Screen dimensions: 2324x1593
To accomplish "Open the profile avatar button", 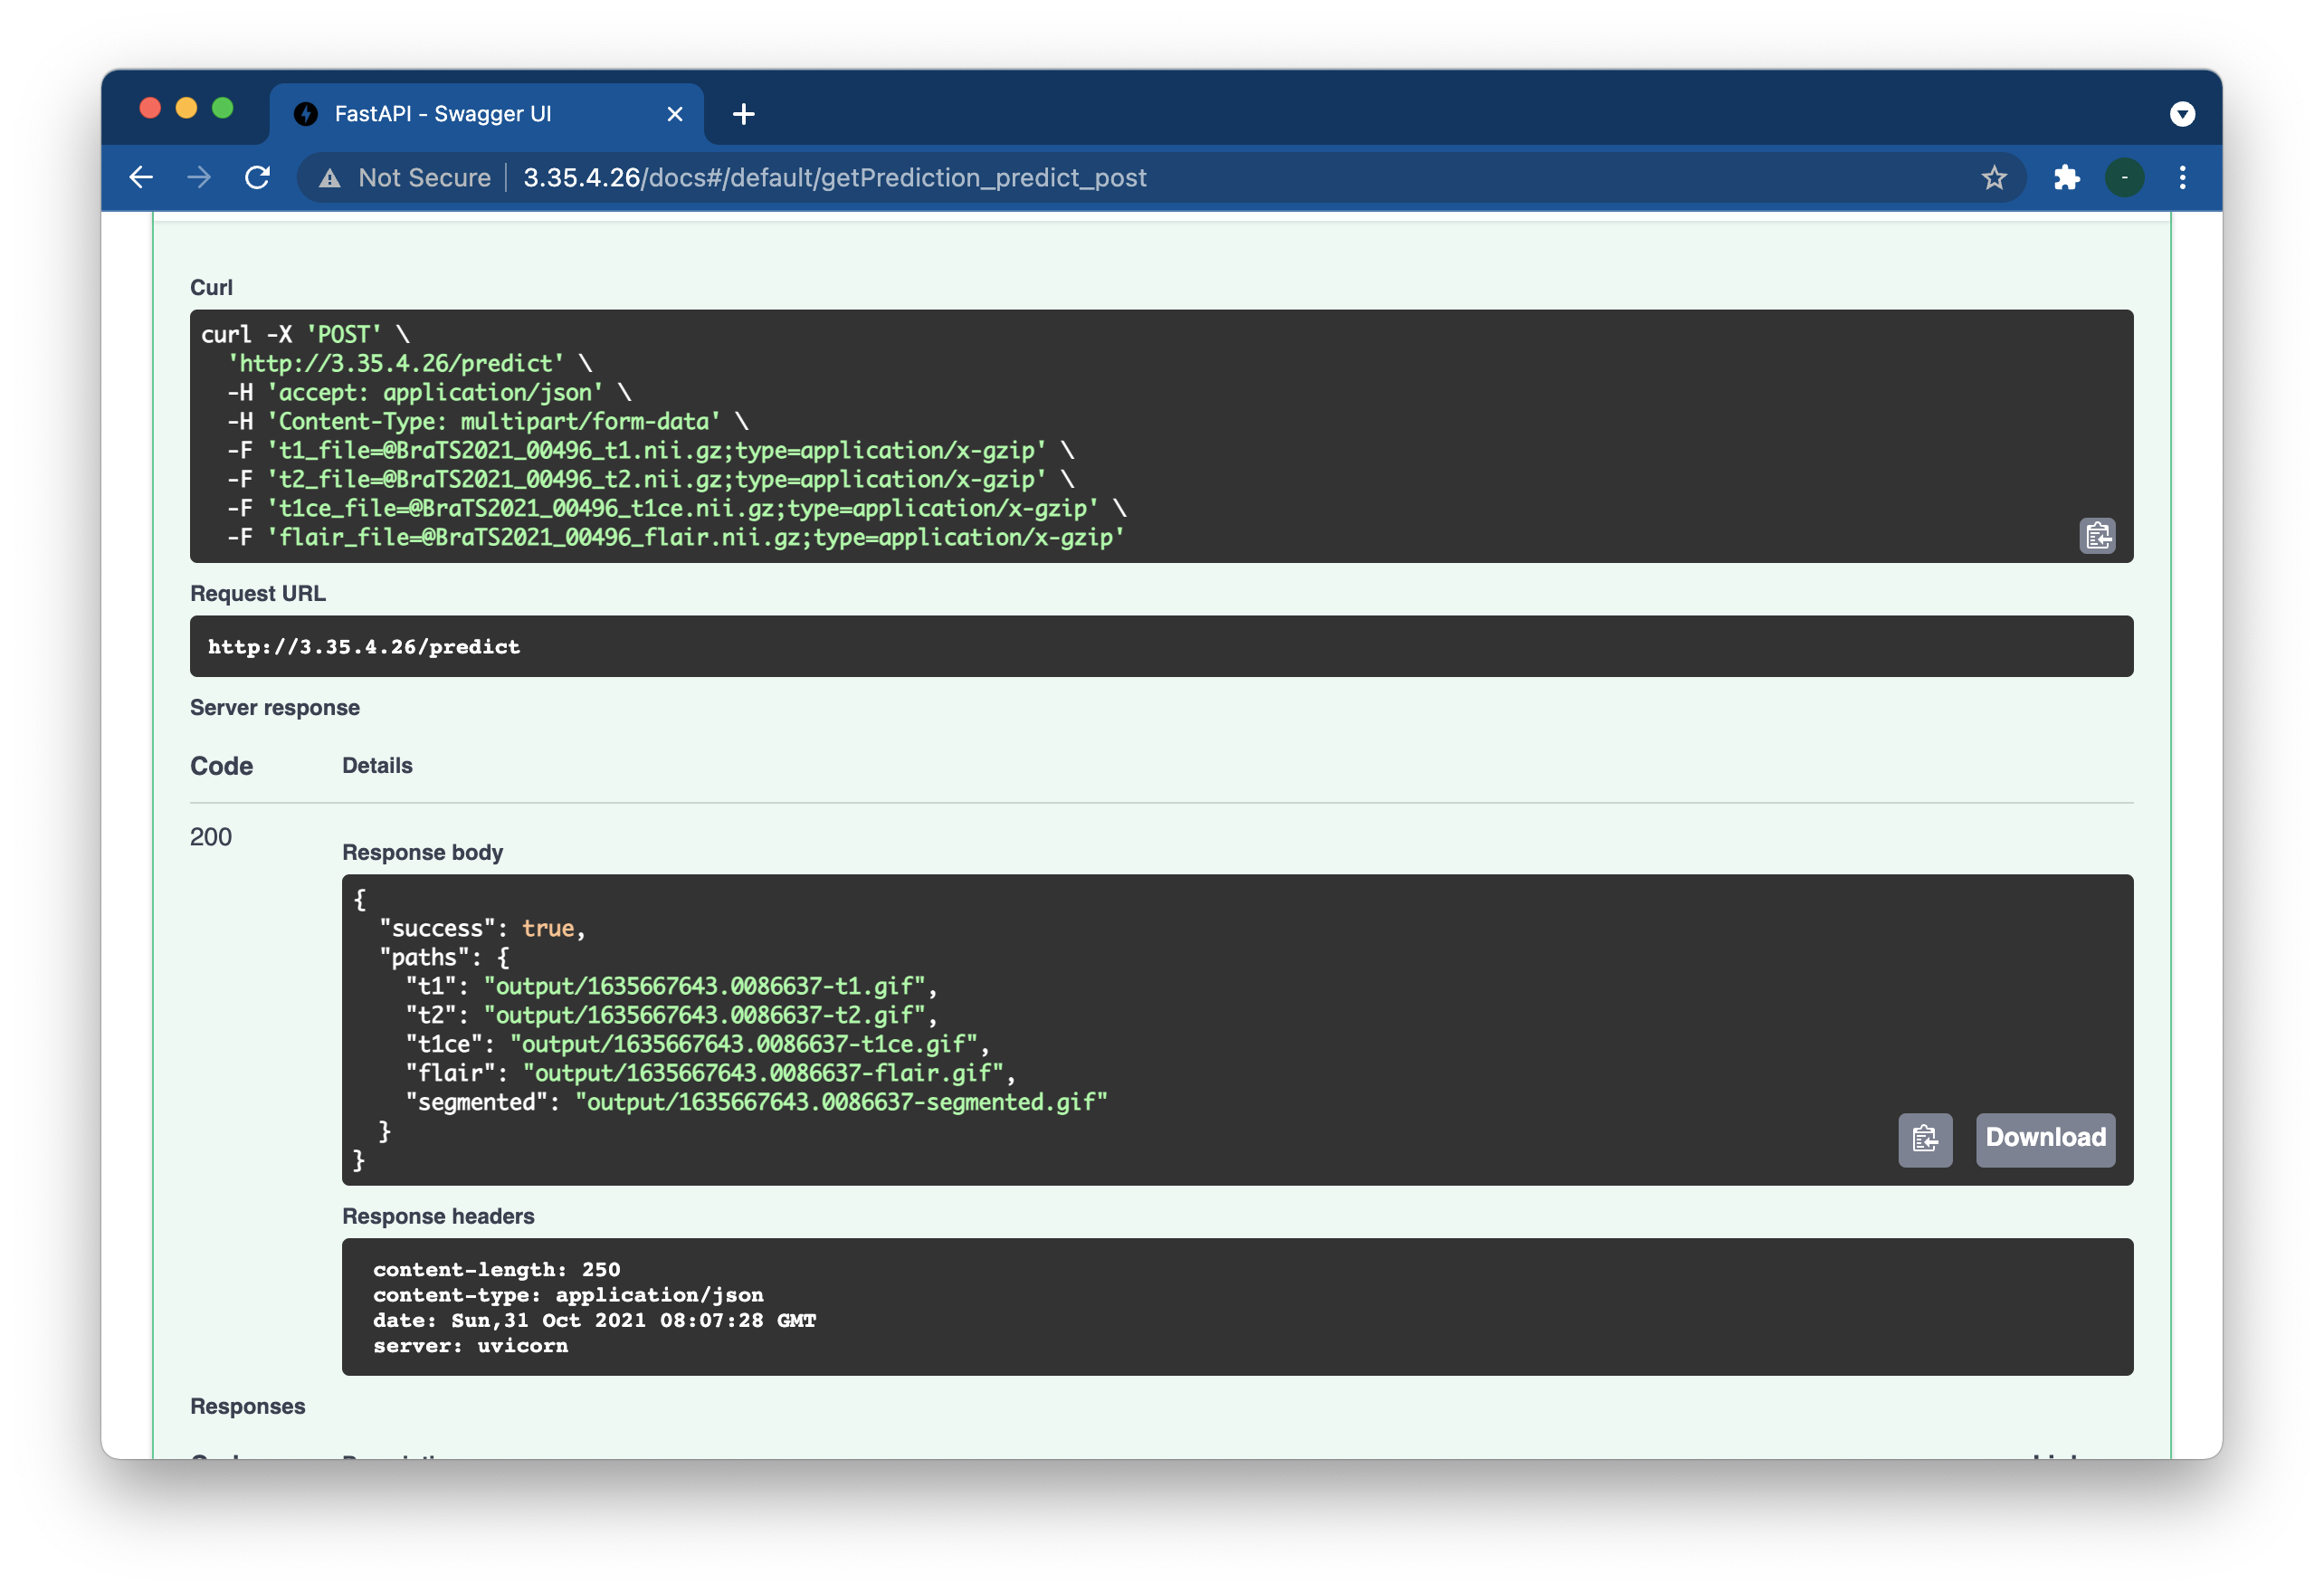I will (2124, 178).
